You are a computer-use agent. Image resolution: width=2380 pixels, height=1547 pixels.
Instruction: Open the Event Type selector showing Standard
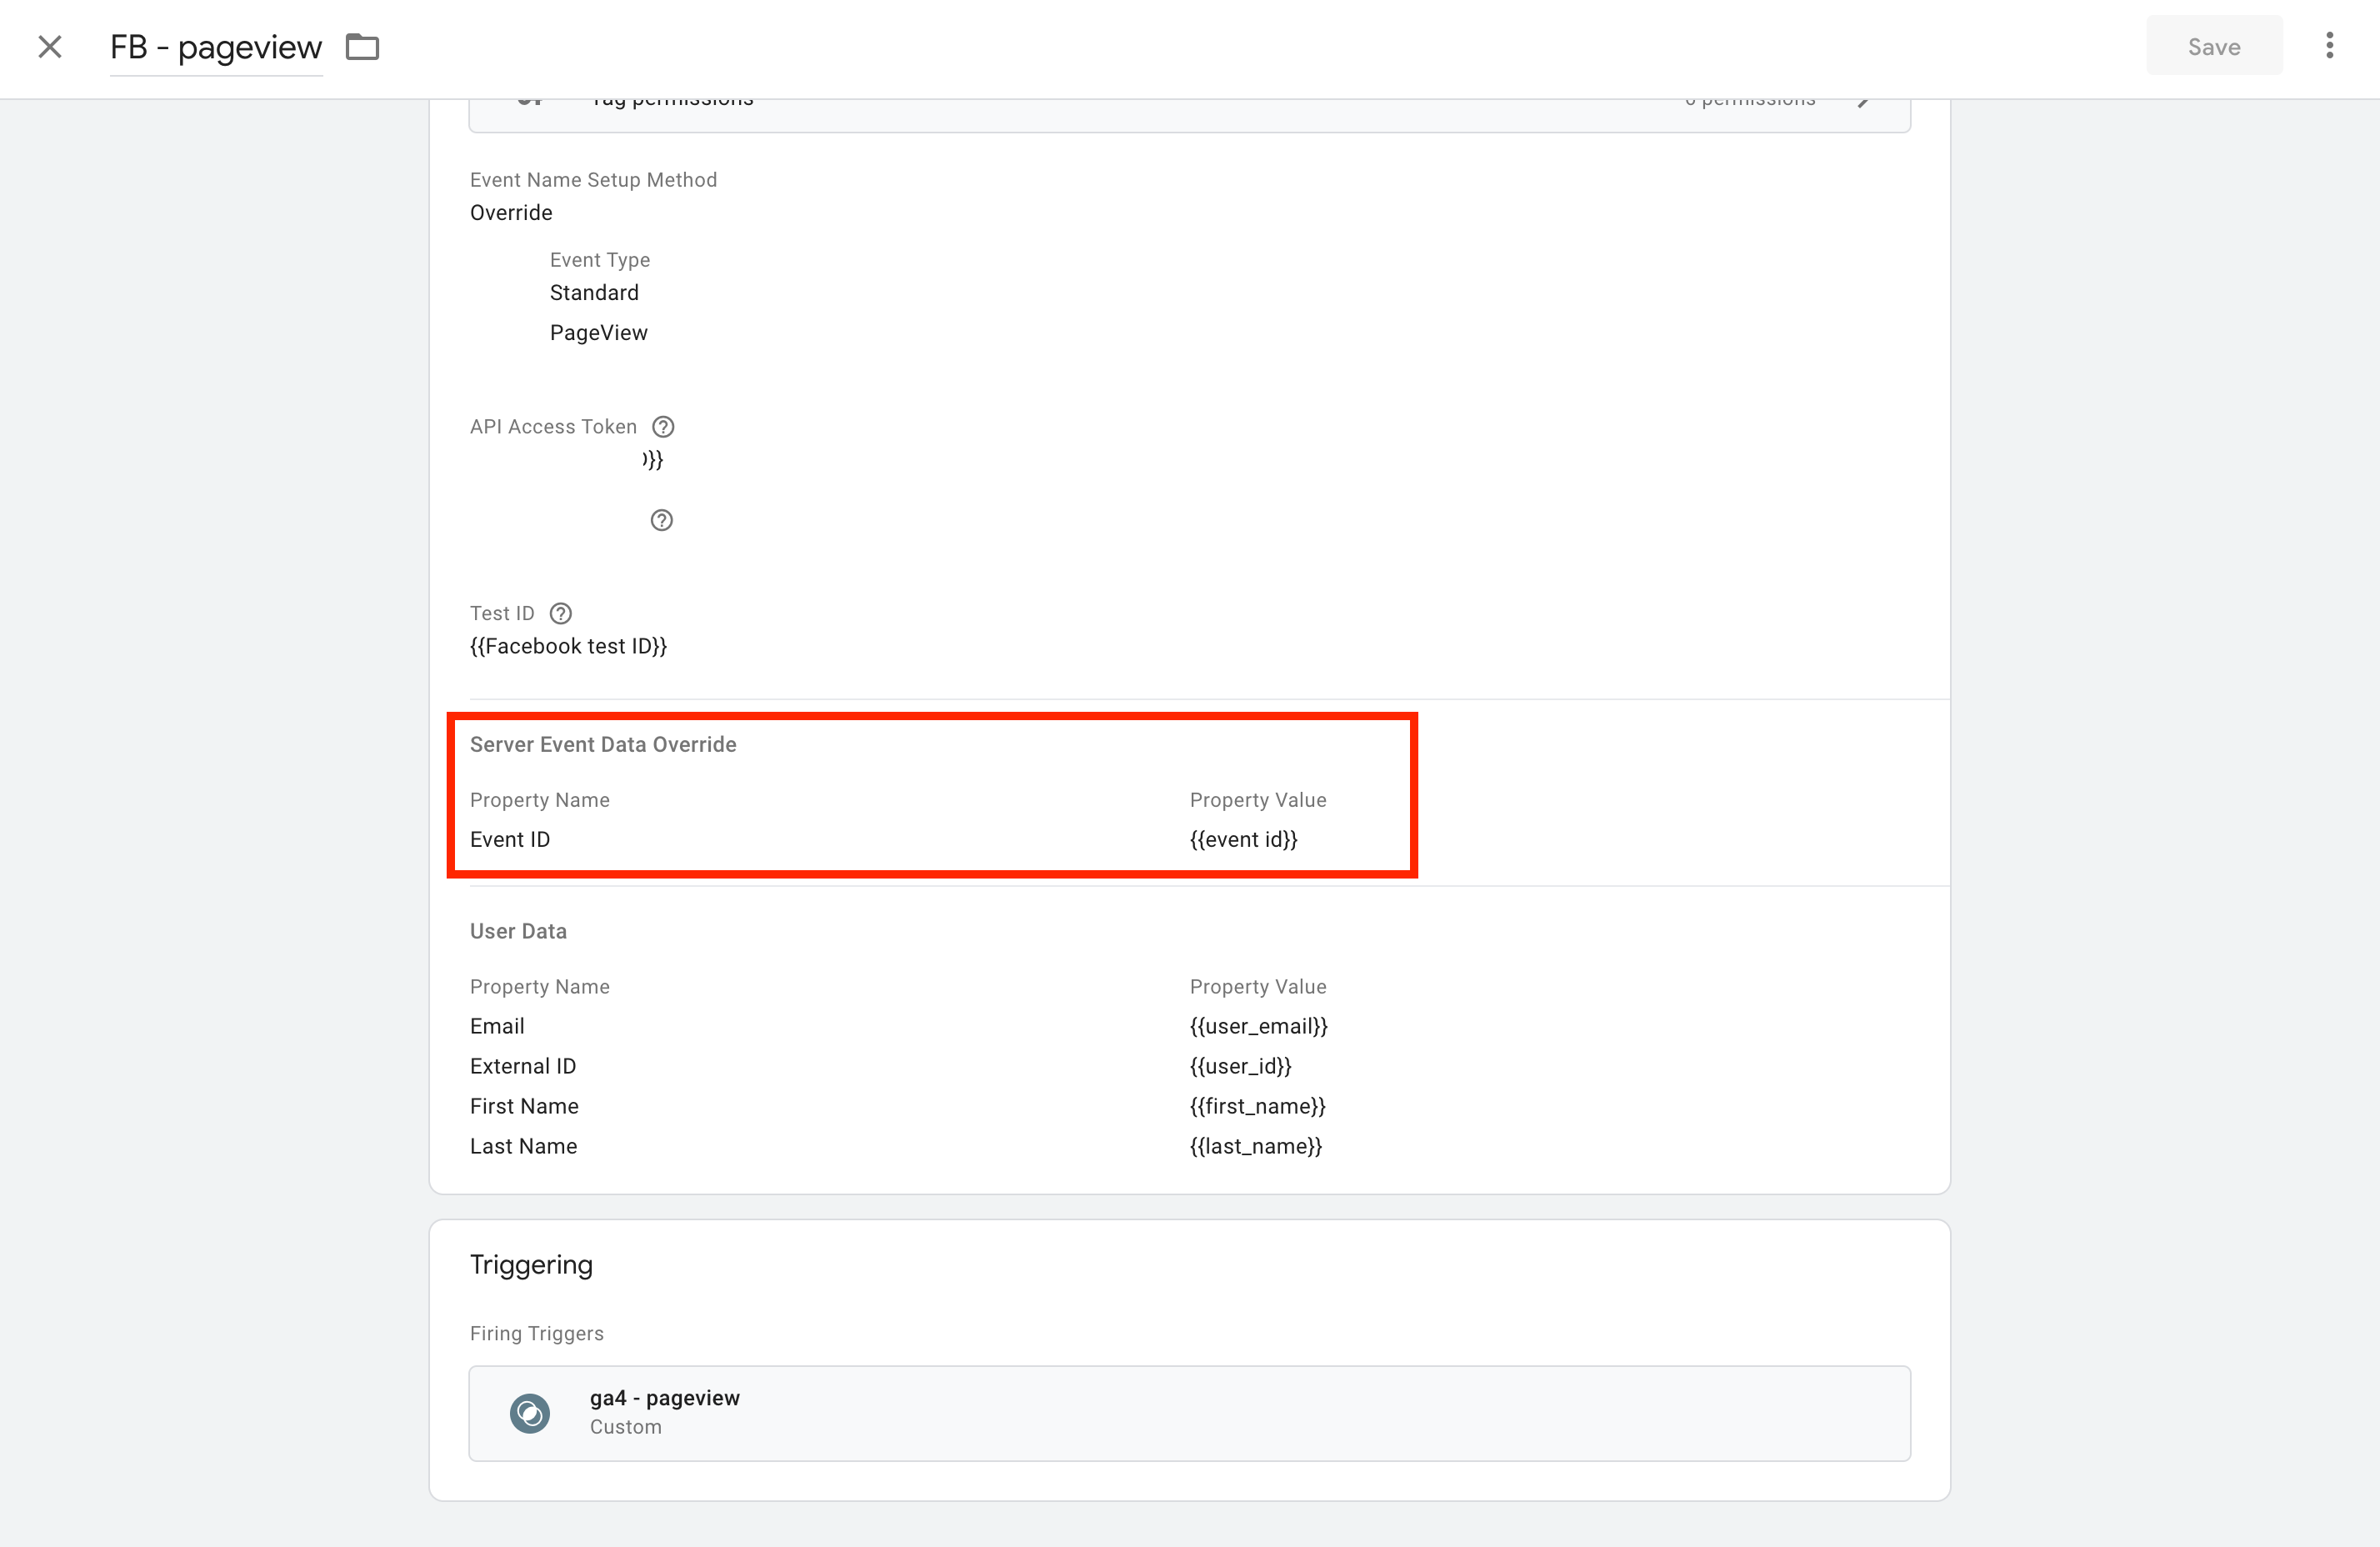tap(594, 292)
